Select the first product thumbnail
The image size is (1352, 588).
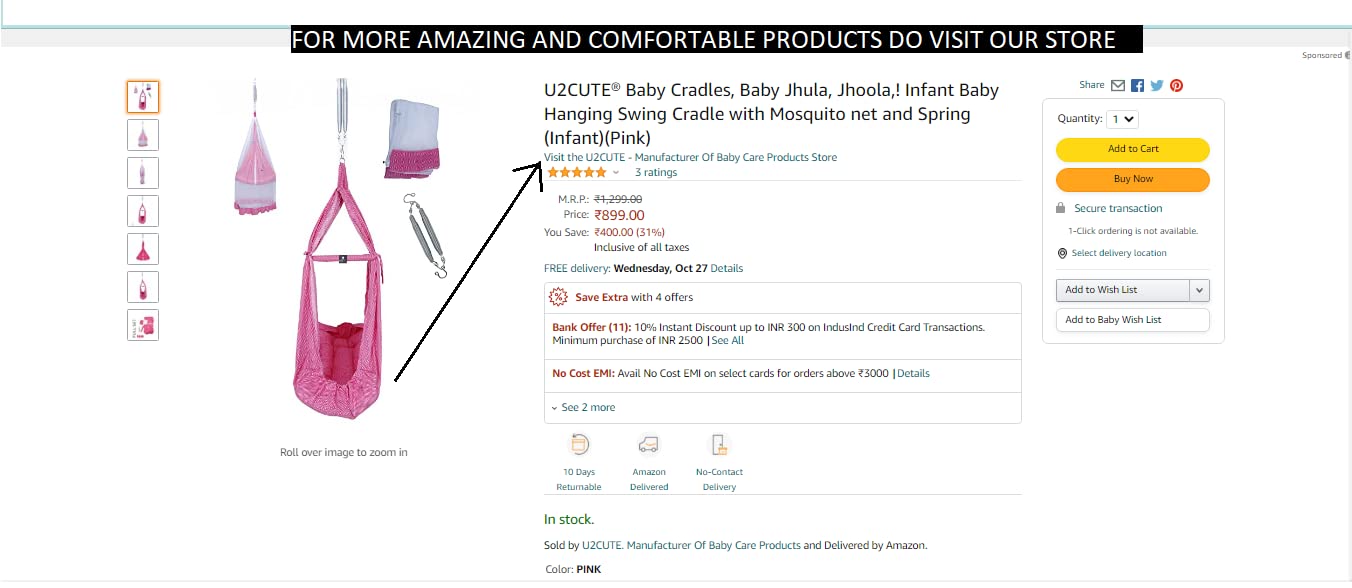point(143,97)
